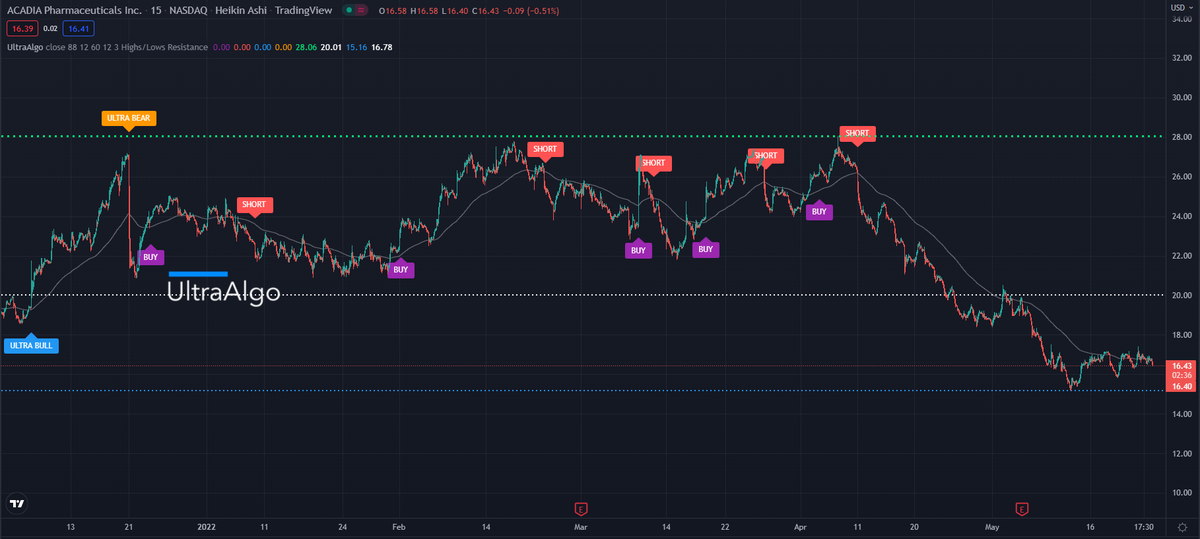Click the BUY signal near Feb

click(x=400, y=268)
